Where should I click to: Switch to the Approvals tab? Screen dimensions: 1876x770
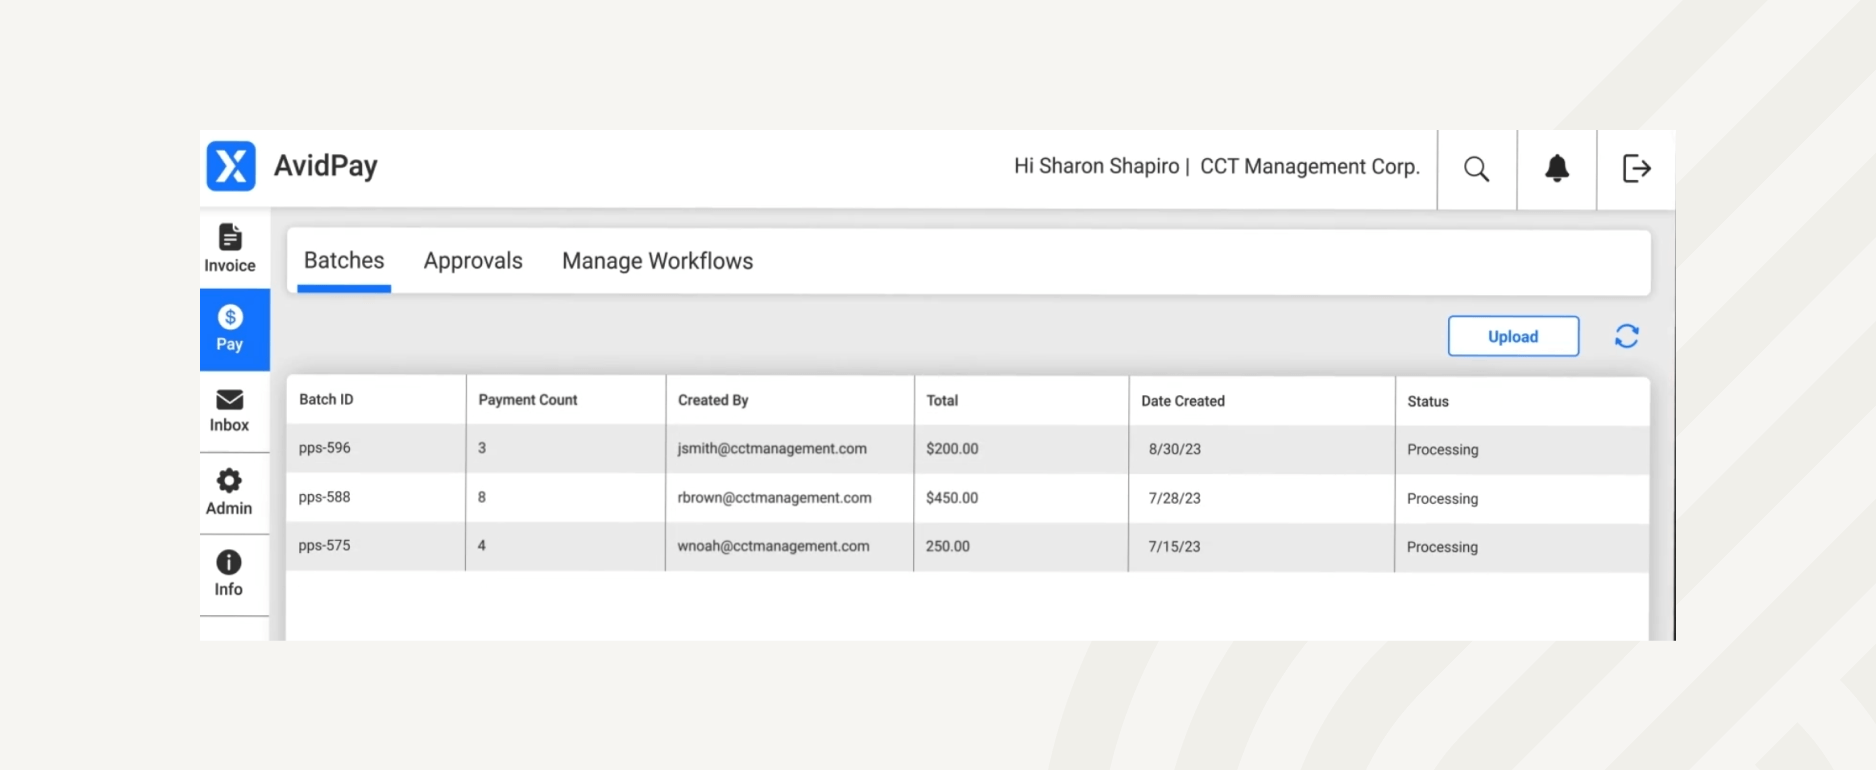tap(473, 261)
